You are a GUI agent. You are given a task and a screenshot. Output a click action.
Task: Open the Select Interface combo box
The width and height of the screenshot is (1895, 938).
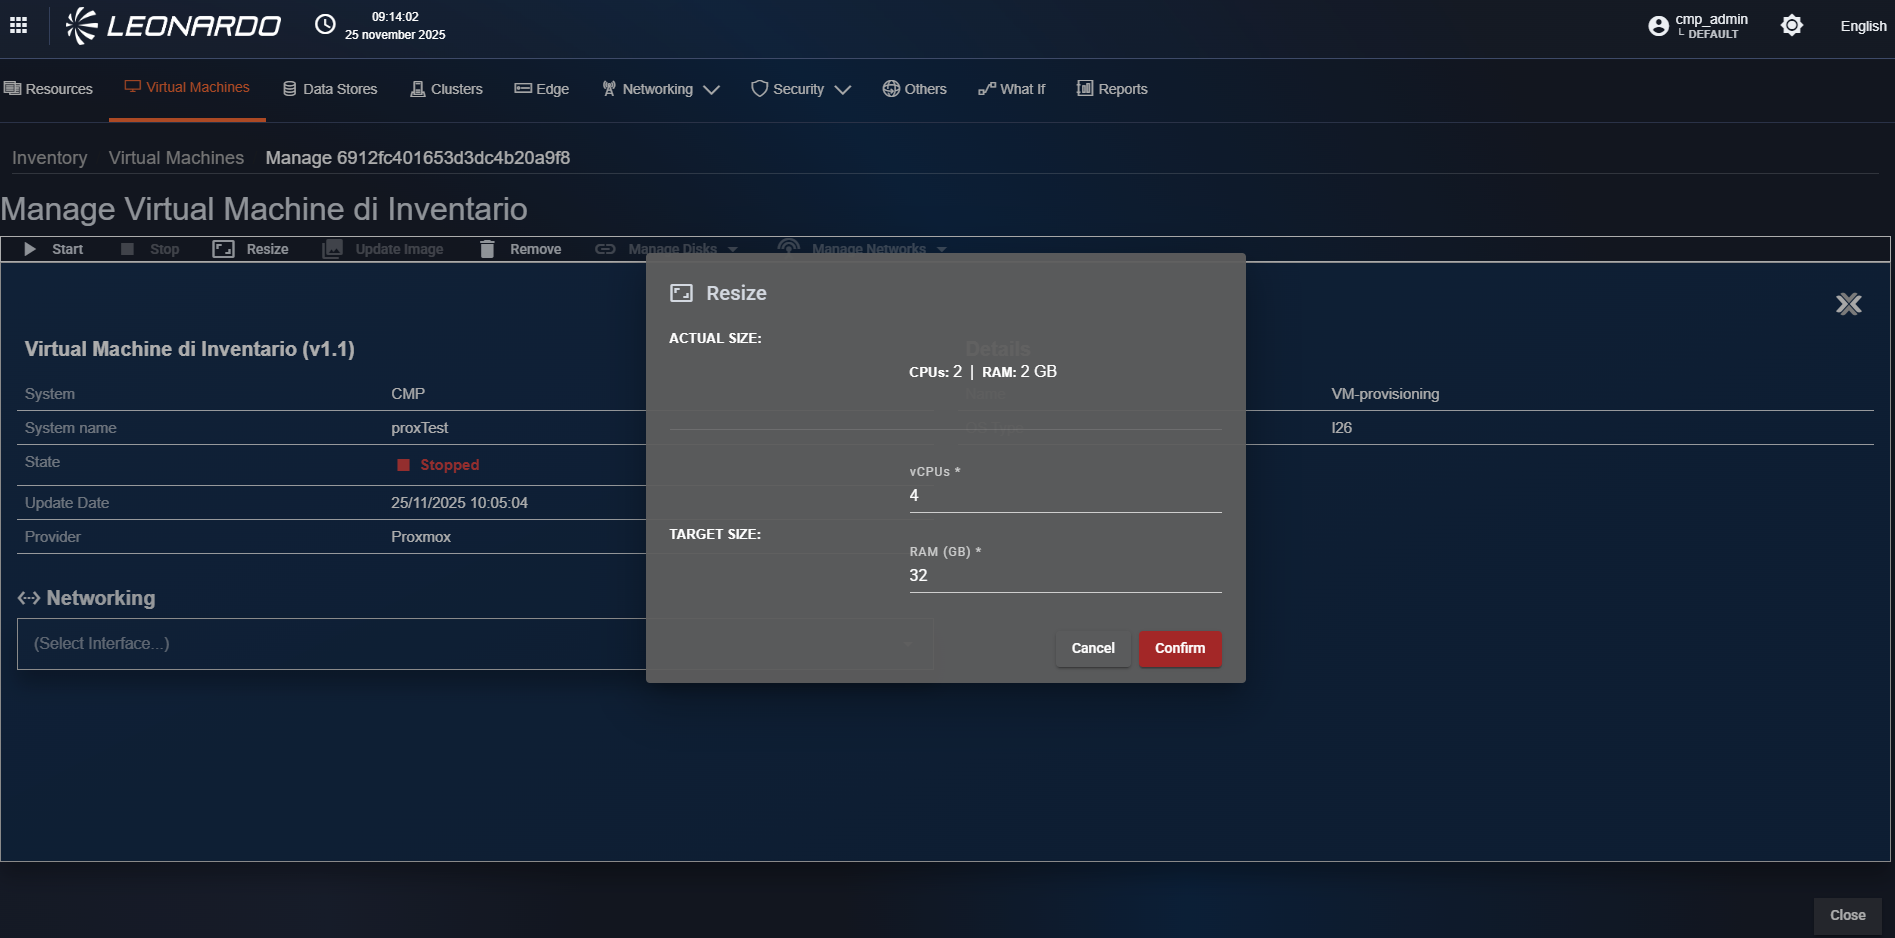[x=330, y=644]
